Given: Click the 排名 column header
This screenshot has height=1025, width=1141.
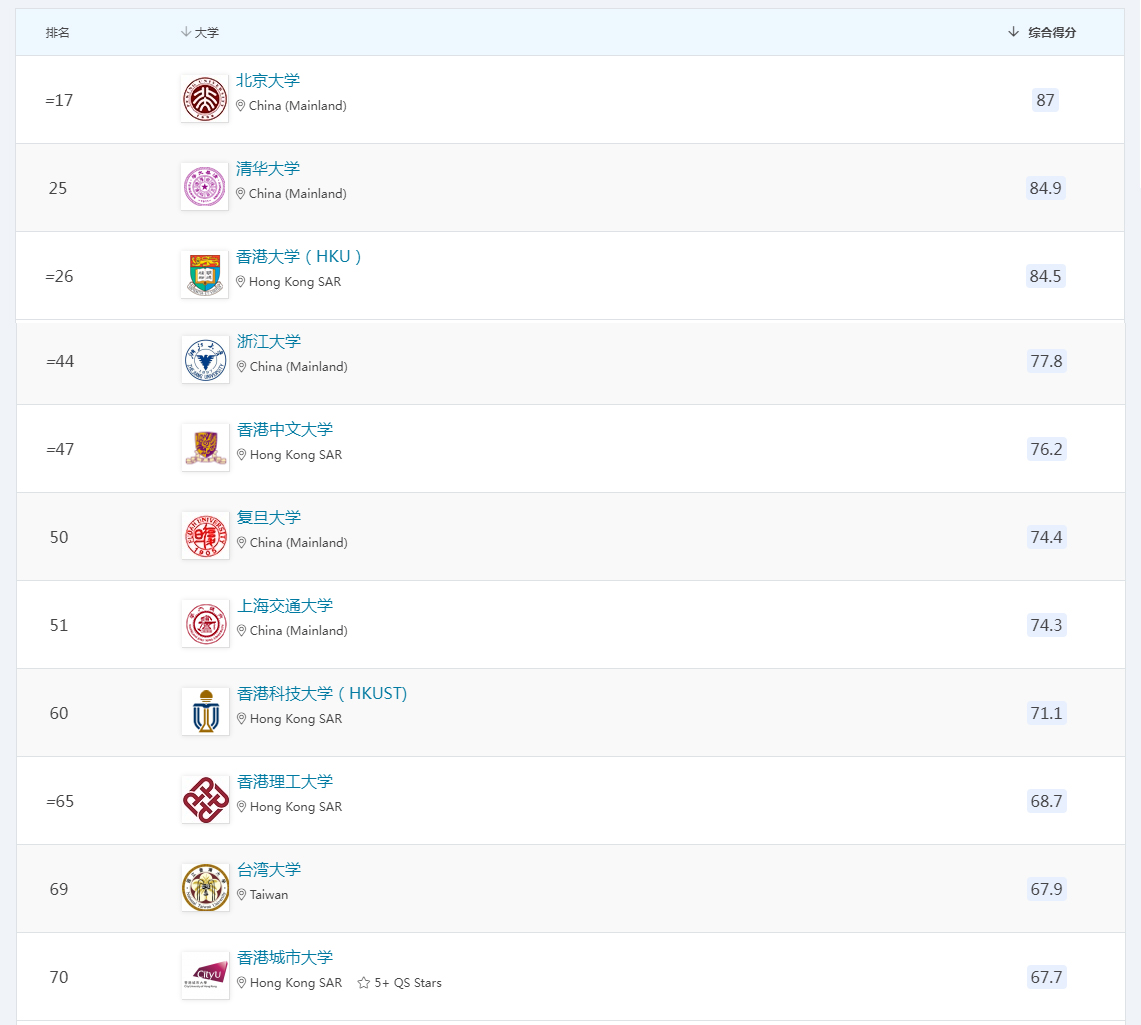Looking at the screenshot, I should coord(58,33).
